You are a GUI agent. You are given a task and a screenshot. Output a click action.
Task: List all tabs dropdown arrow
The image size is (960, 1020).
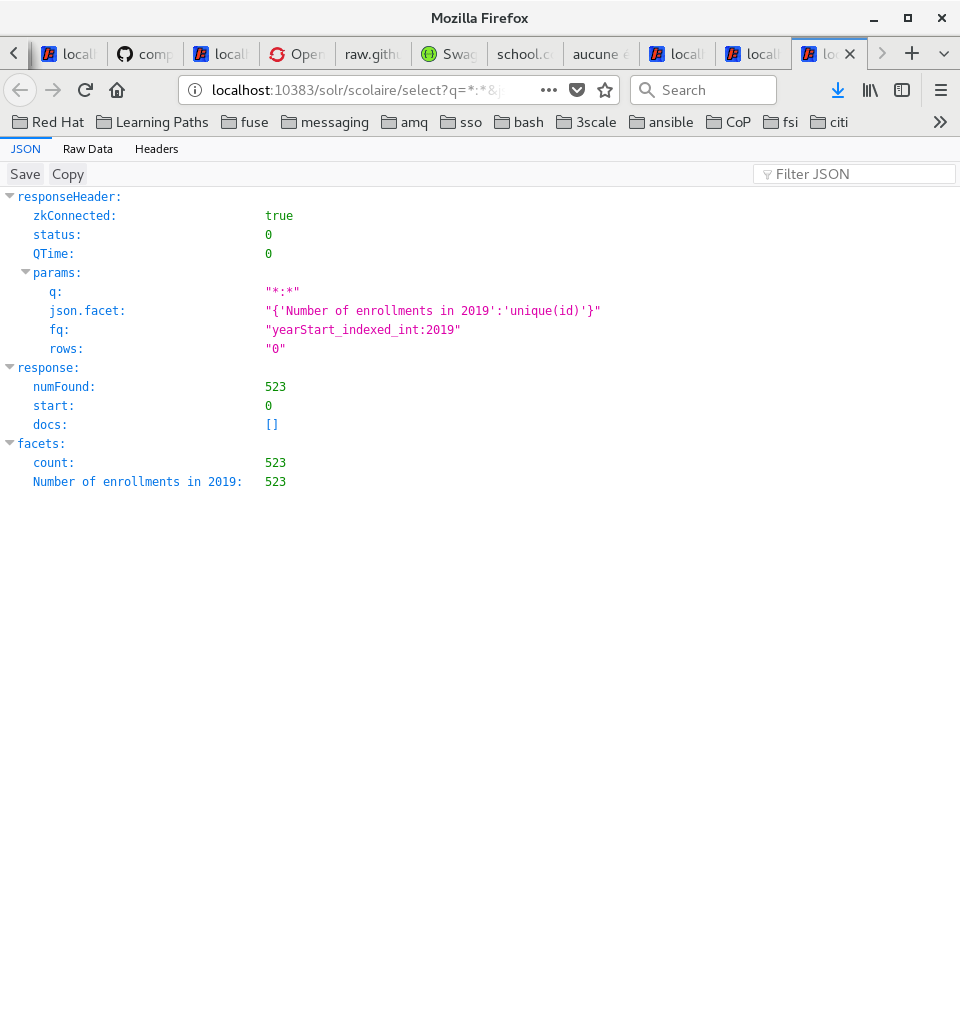pos(944,53)
